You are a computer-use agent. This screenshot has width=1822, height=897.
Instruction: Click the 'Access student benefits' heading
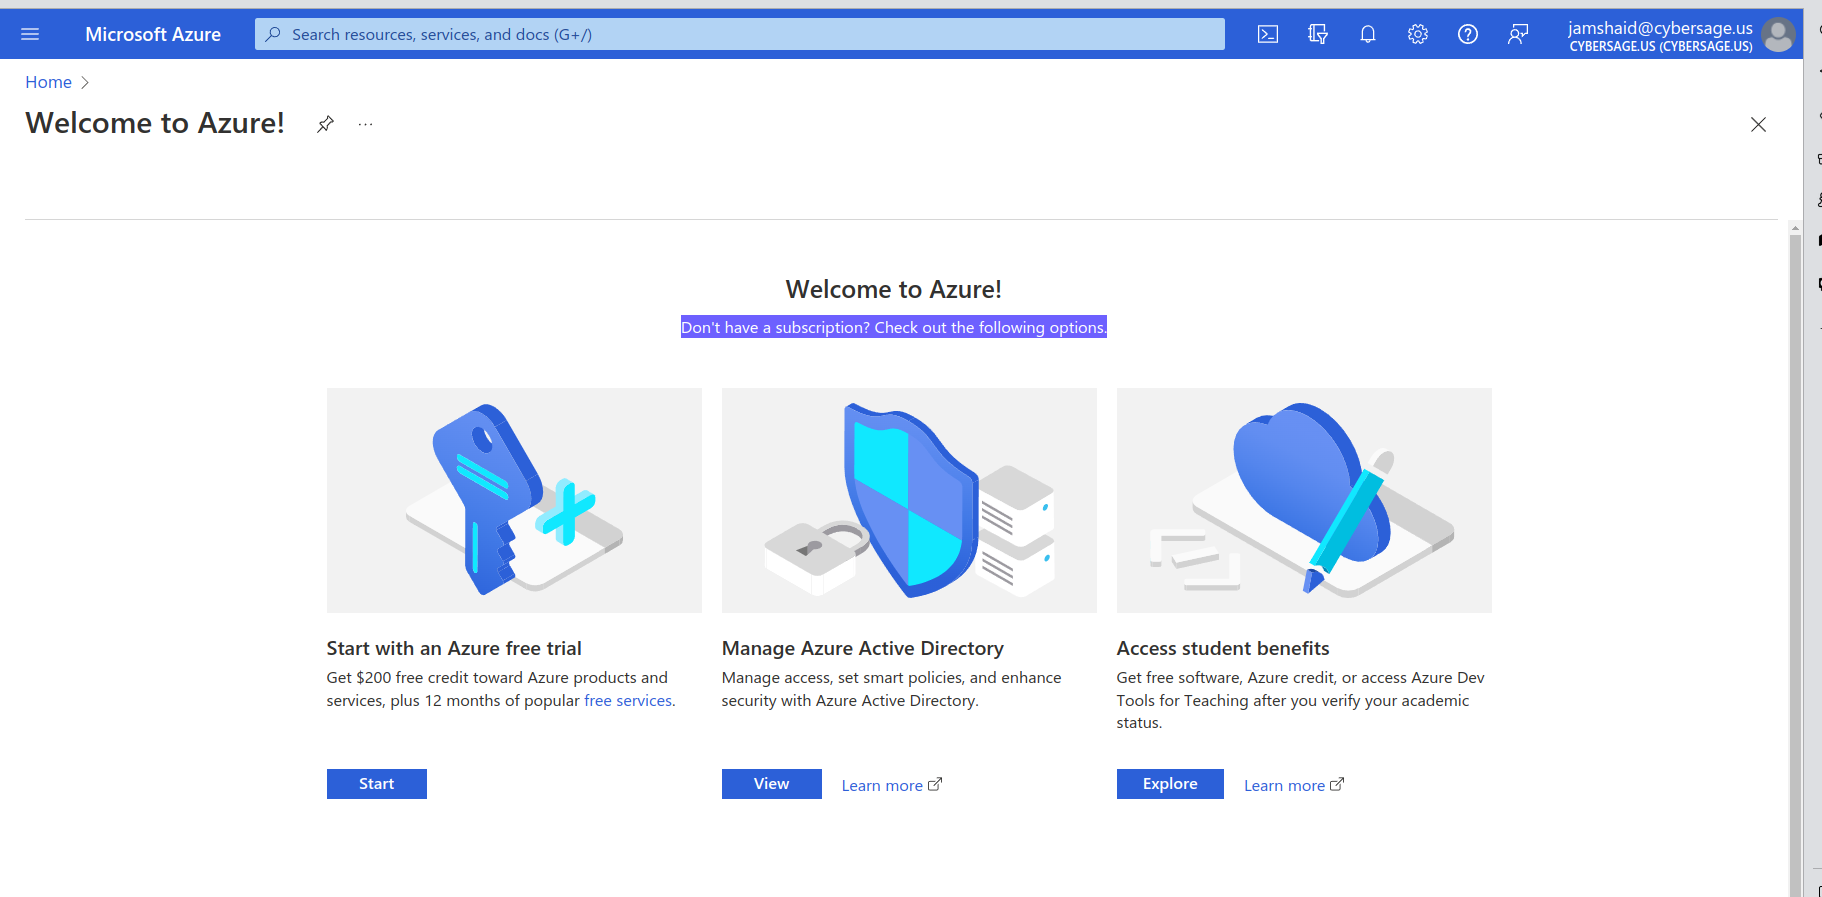[x=1223, y=648]
